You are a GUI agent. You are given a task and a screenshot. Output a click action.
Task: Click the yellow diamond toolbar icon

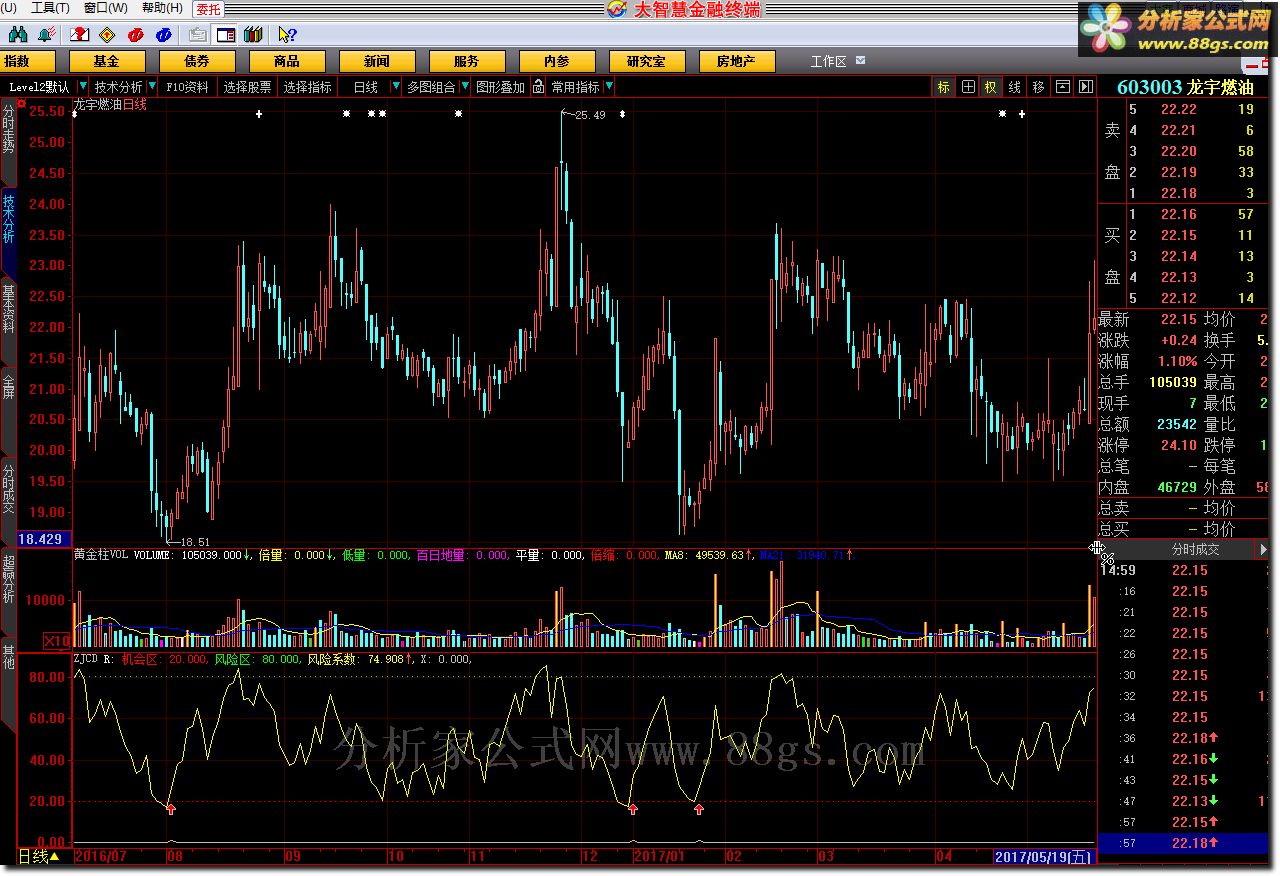click(x=106, y=35)
